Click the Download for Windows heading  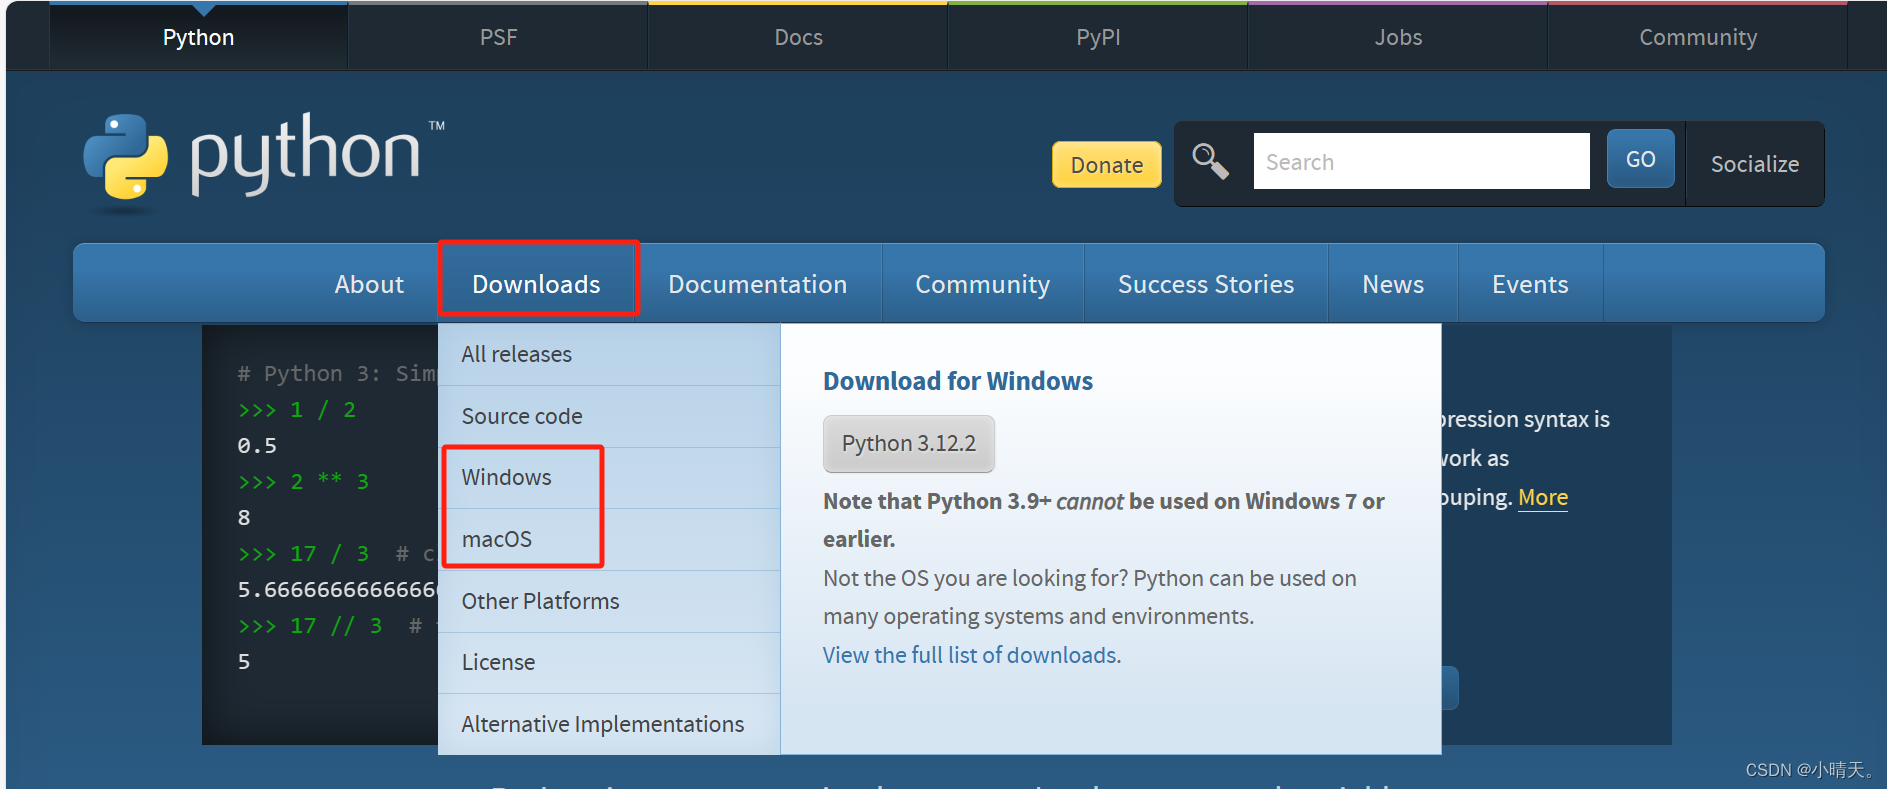click(958, 381)
